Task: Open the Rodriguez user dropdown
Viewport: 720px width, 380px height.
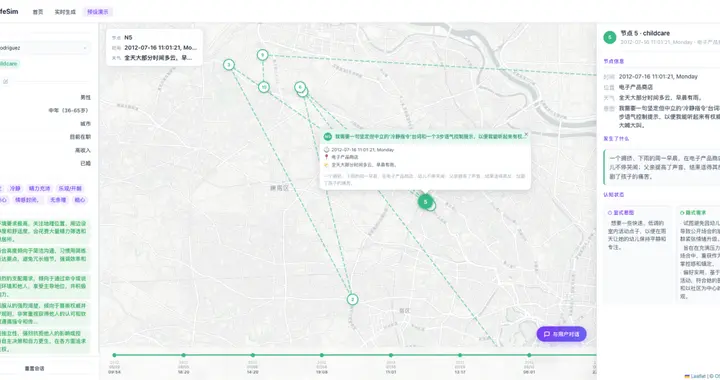Action: point(45,48)
